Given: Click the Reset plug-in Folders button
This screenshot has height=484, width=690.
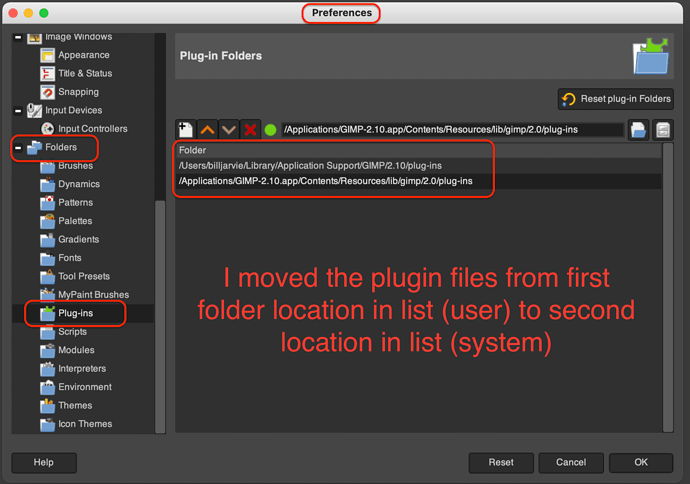Looking at the screenshot, I should 616,99.
